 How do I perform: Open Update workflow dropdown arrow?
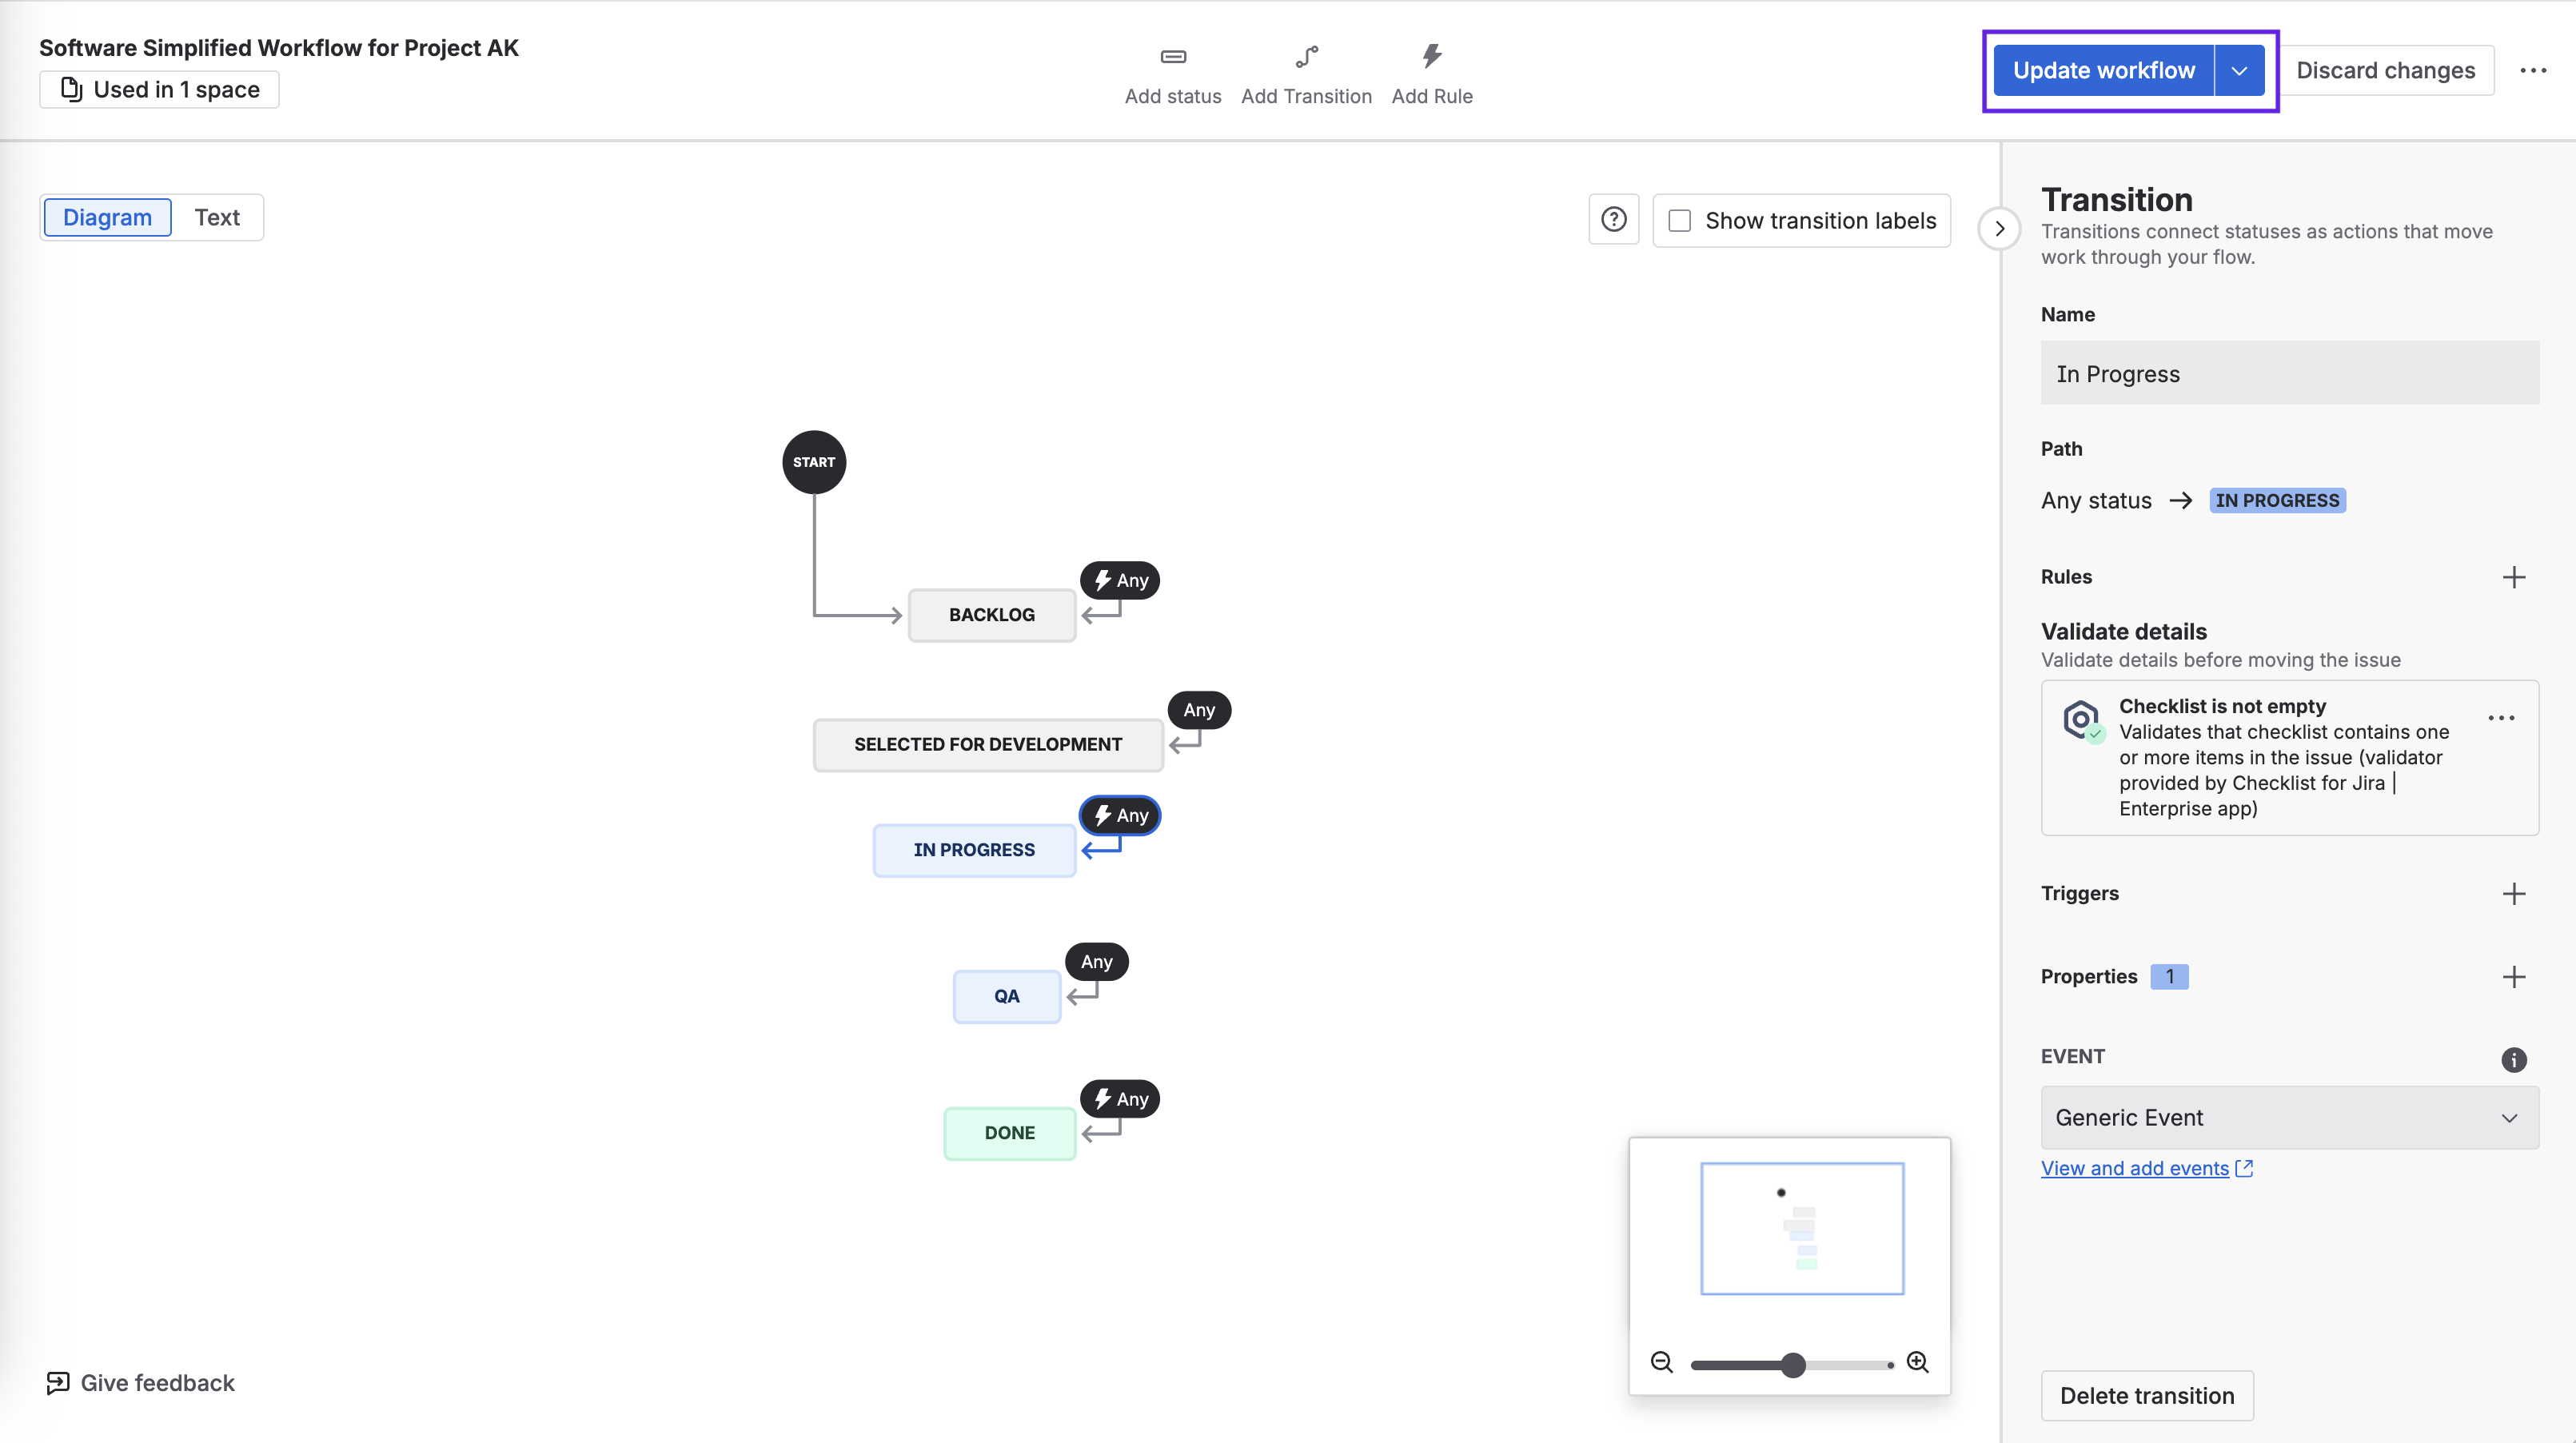(2239, 71)
